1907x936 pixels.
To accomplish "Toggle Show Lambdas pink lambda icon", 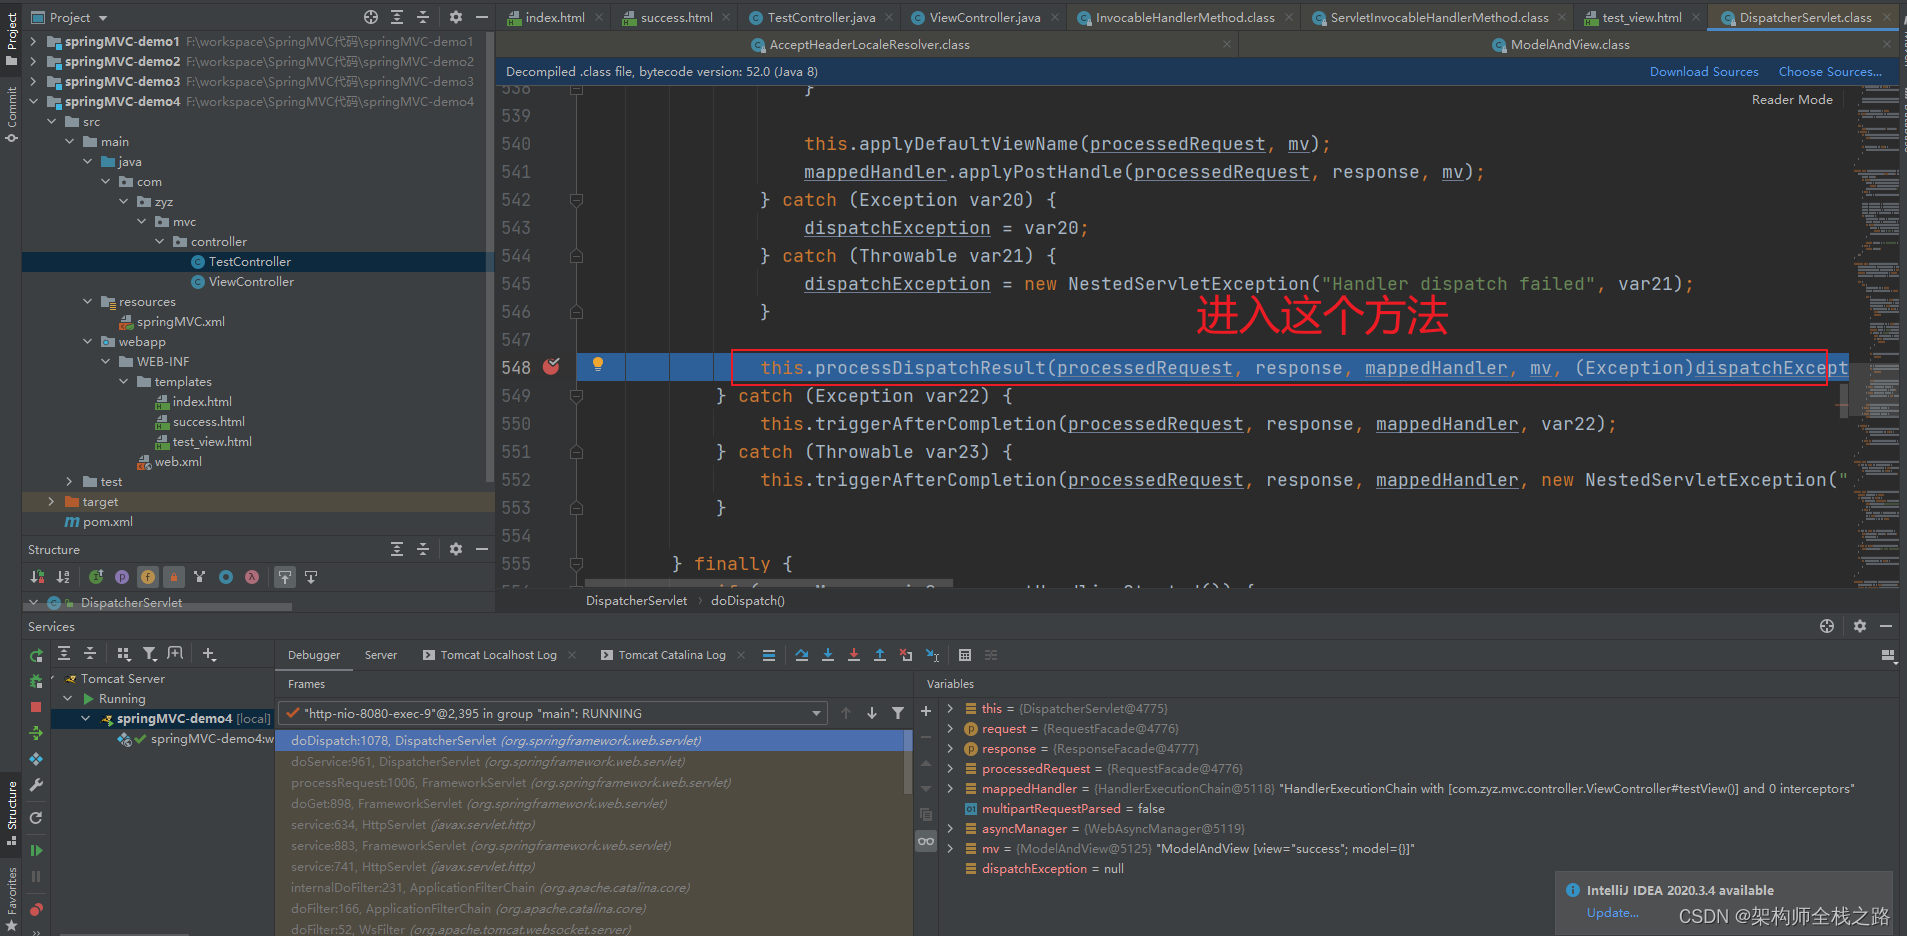I will pos(252,577).
